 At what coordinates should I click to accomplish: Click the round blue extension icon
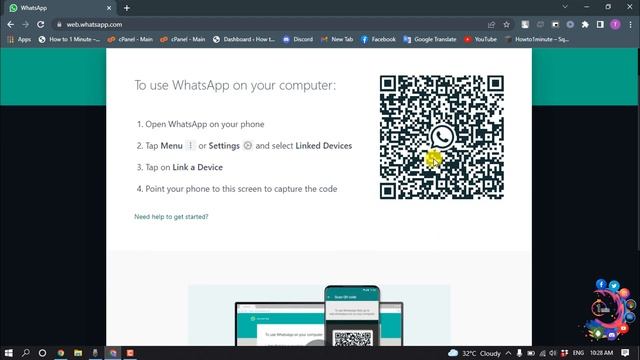[570, 24]
